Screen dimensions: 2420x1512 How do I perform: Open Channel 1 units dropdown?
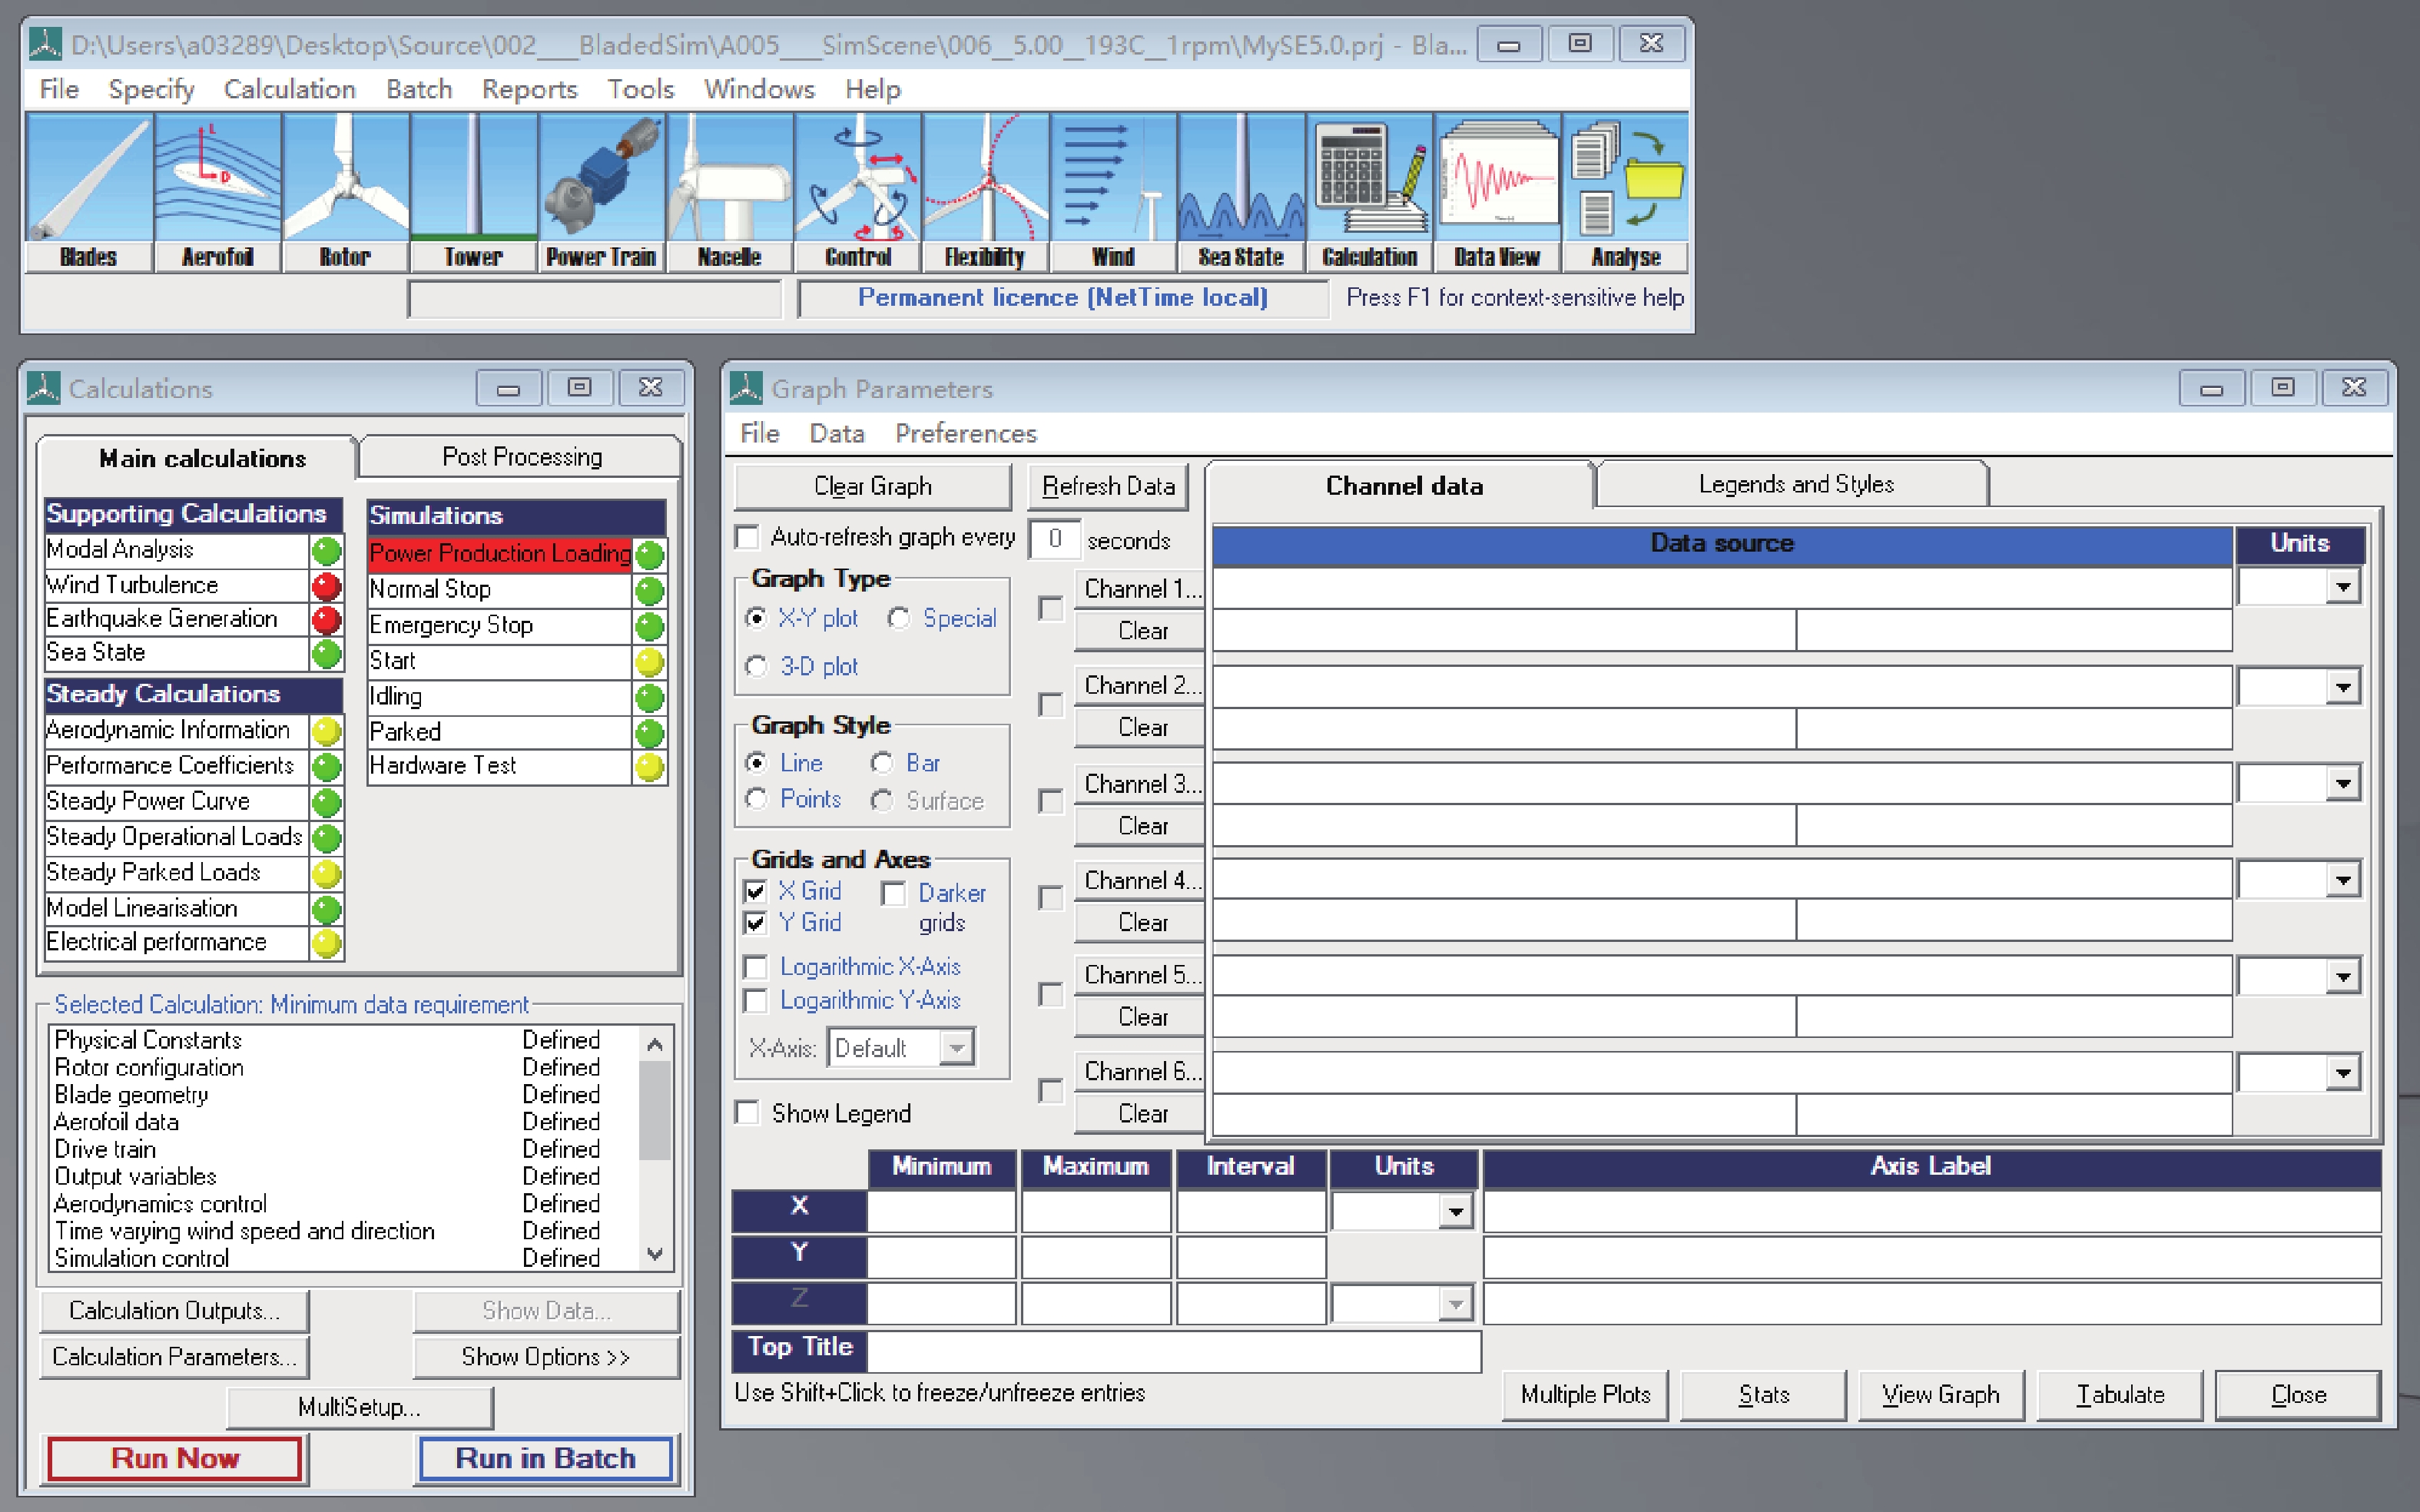click(2343, 587)
